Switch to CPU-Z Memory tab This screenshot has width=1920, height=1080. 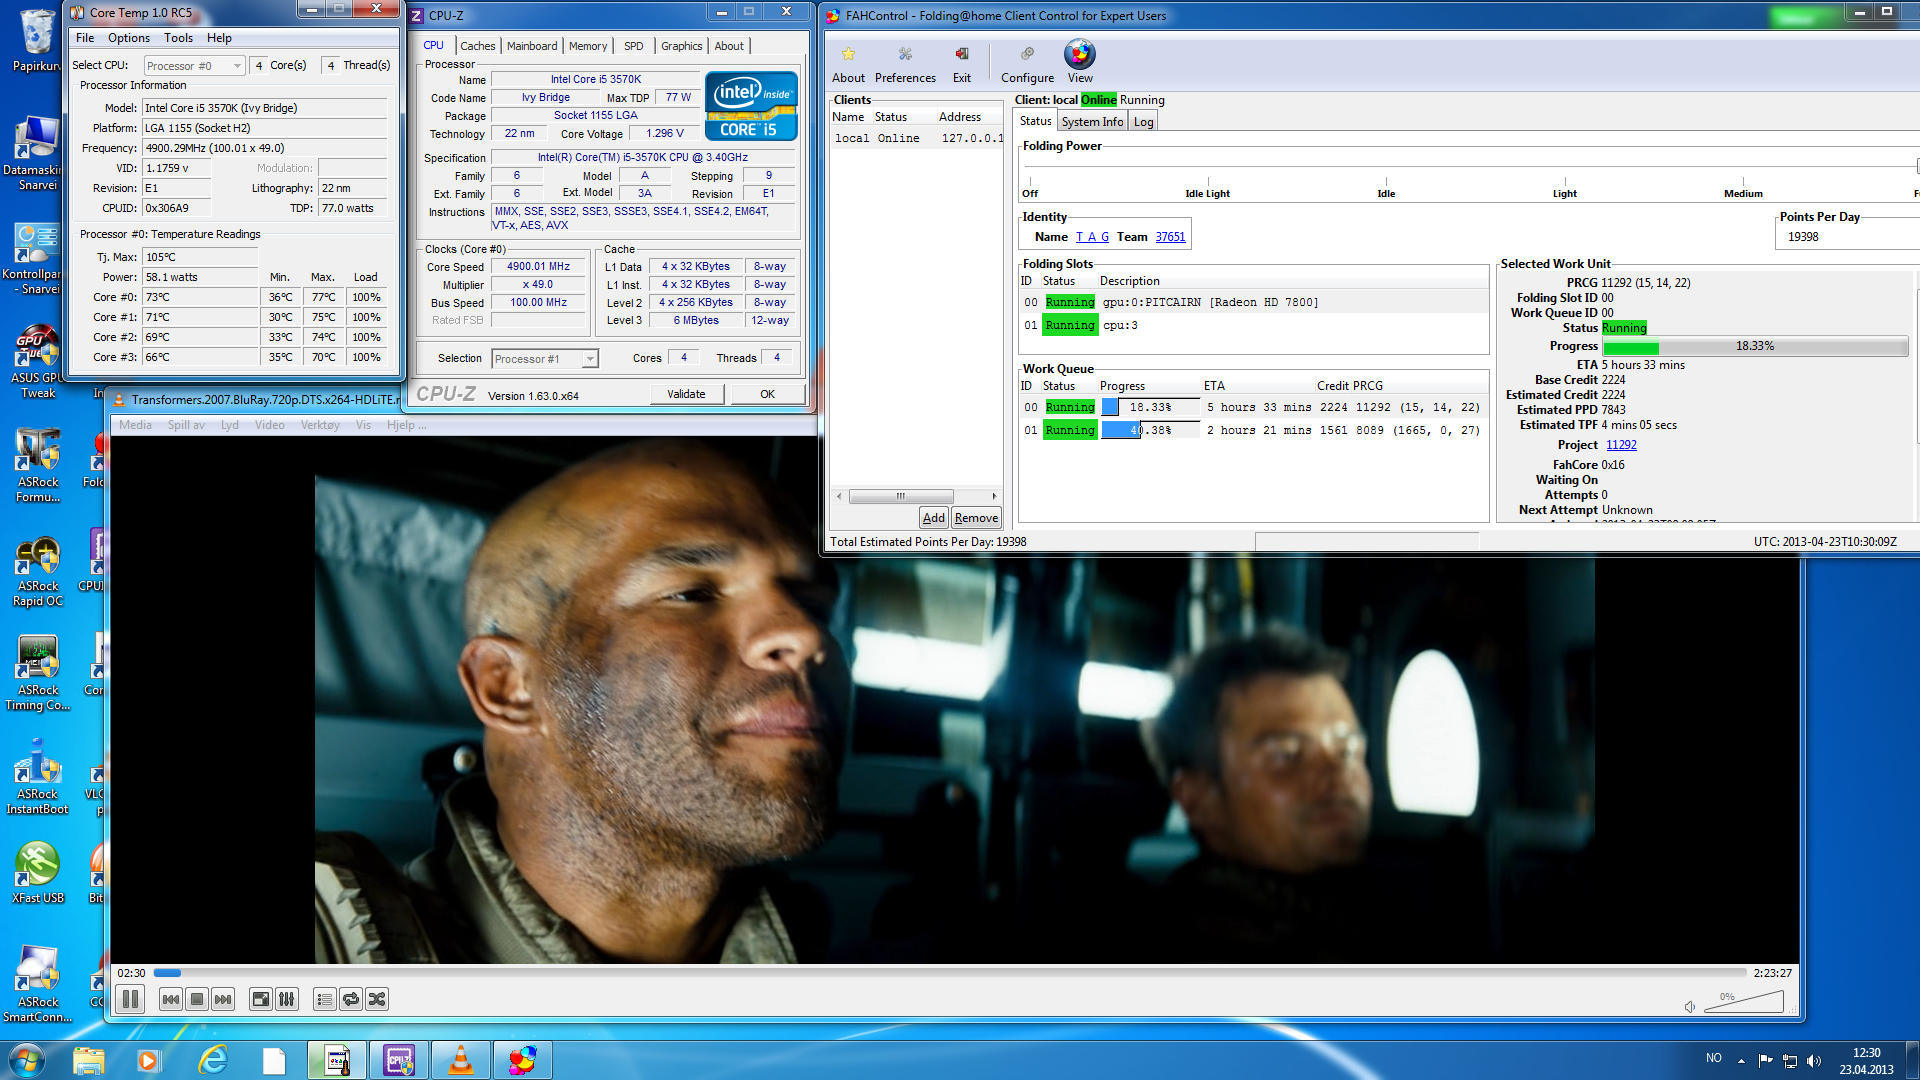588,46
